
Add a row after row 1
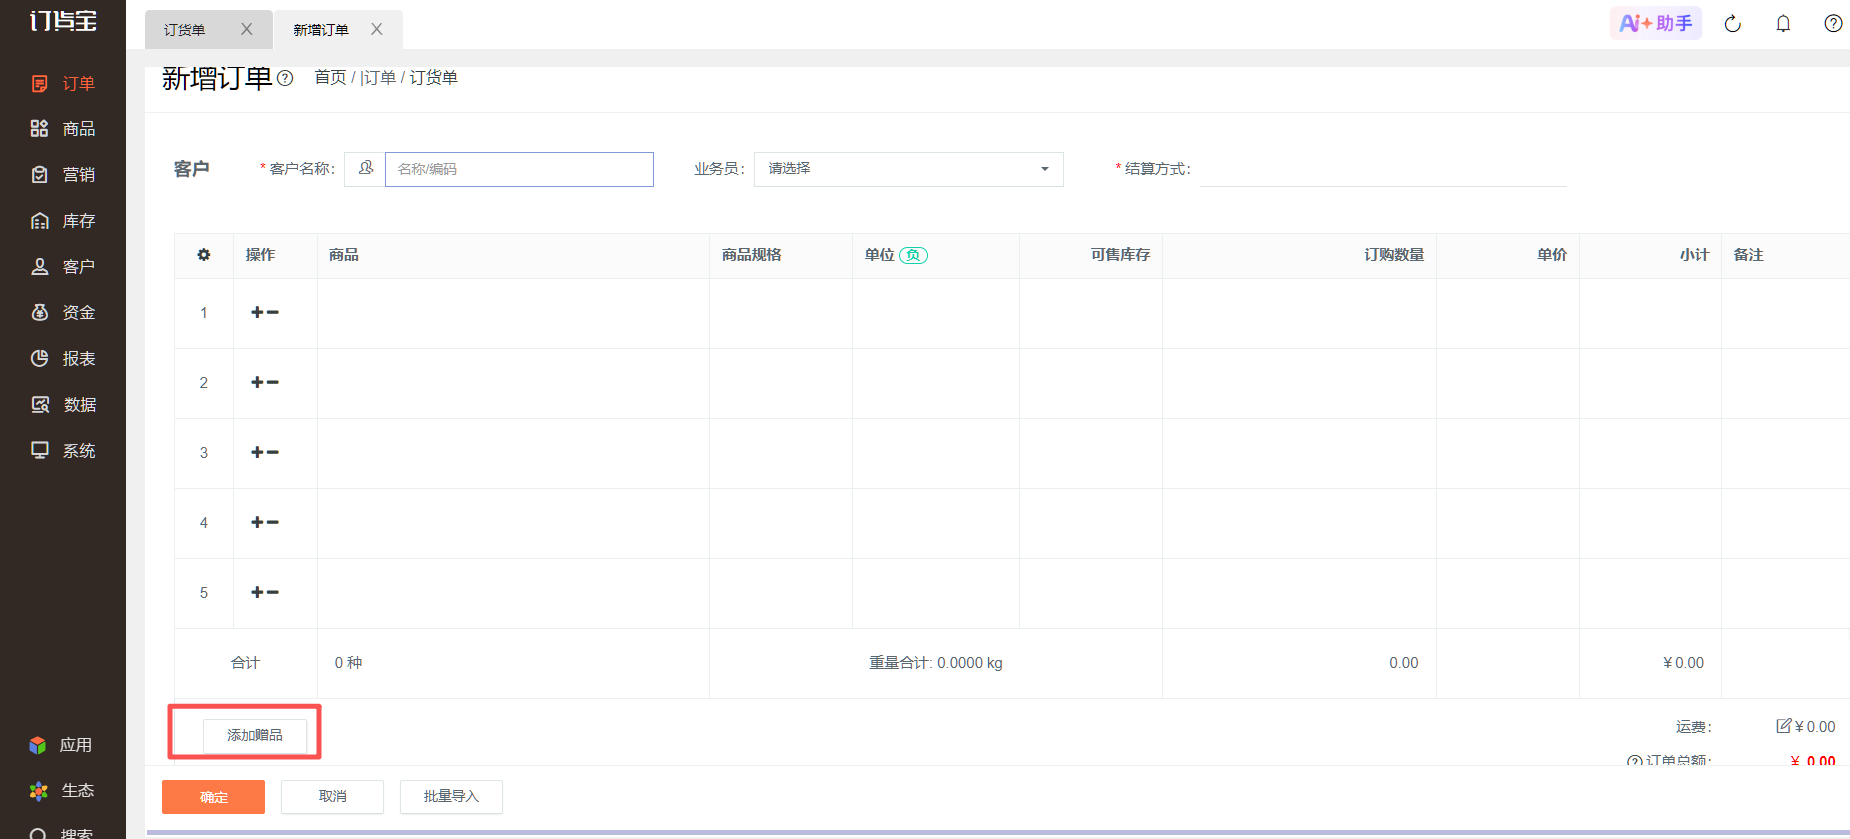[257, 313]
